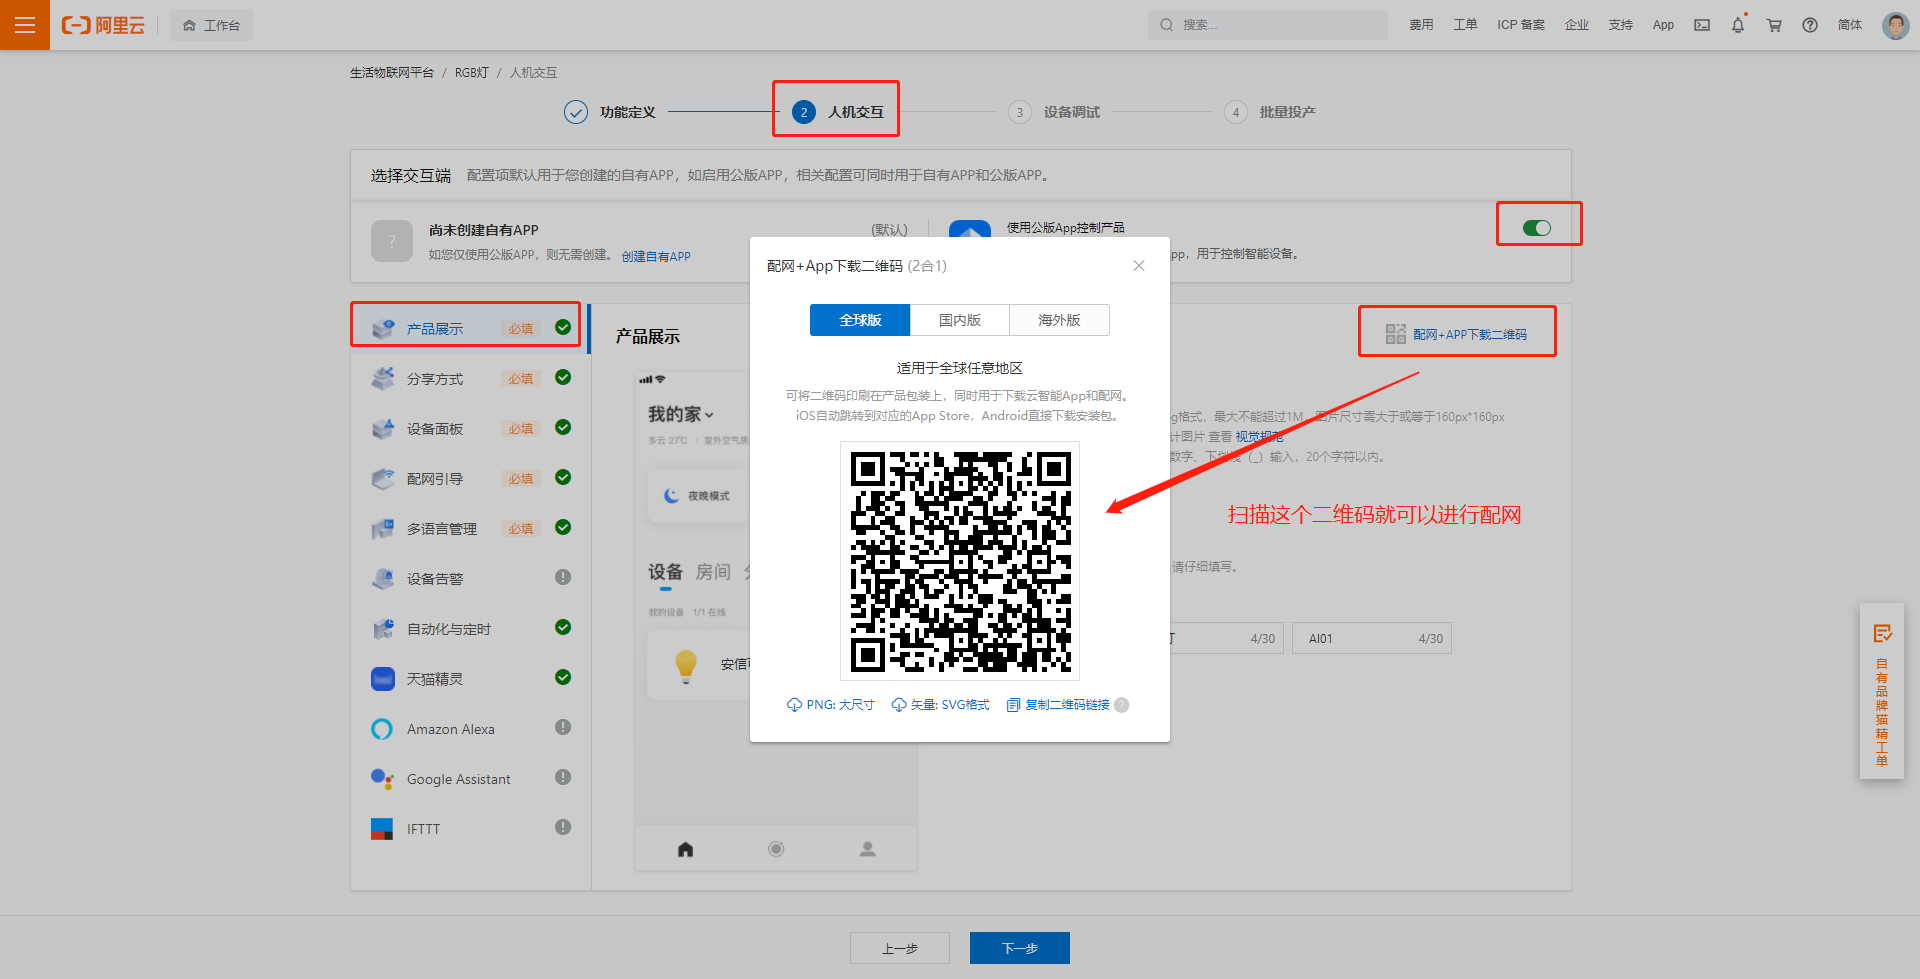
Task: Download the QR code in SVG format
Action: coord(940,705)
